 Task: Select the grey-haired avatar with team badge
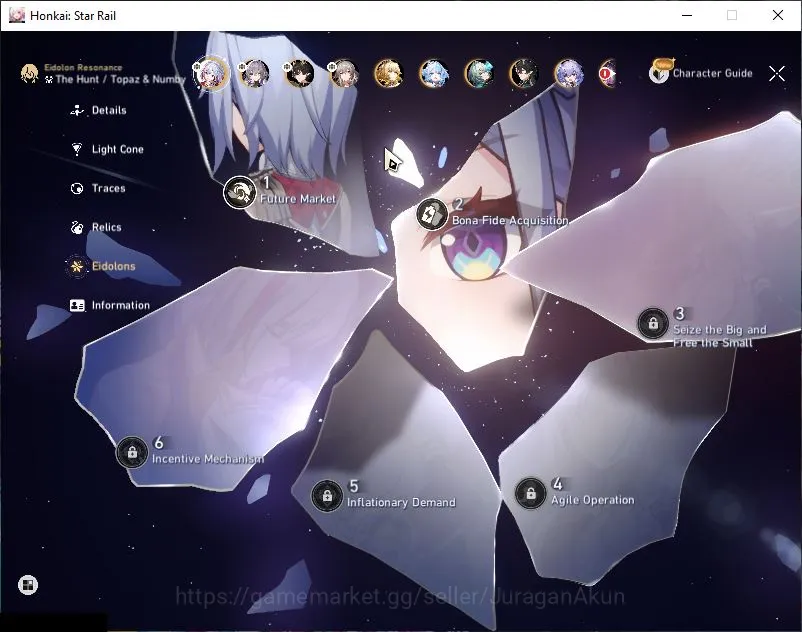click(344, 74)
